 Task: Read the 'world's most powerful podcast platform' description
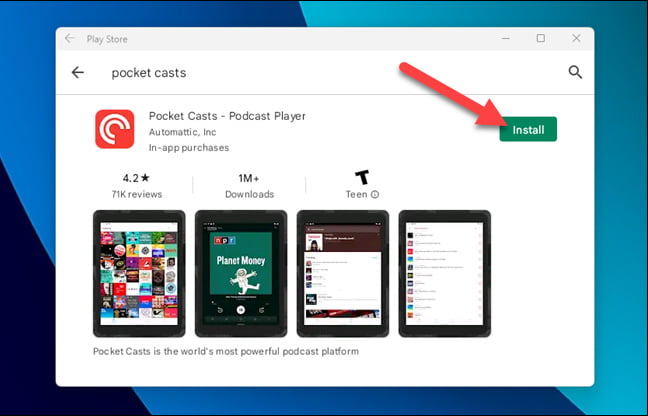click(x=226, y=352)
